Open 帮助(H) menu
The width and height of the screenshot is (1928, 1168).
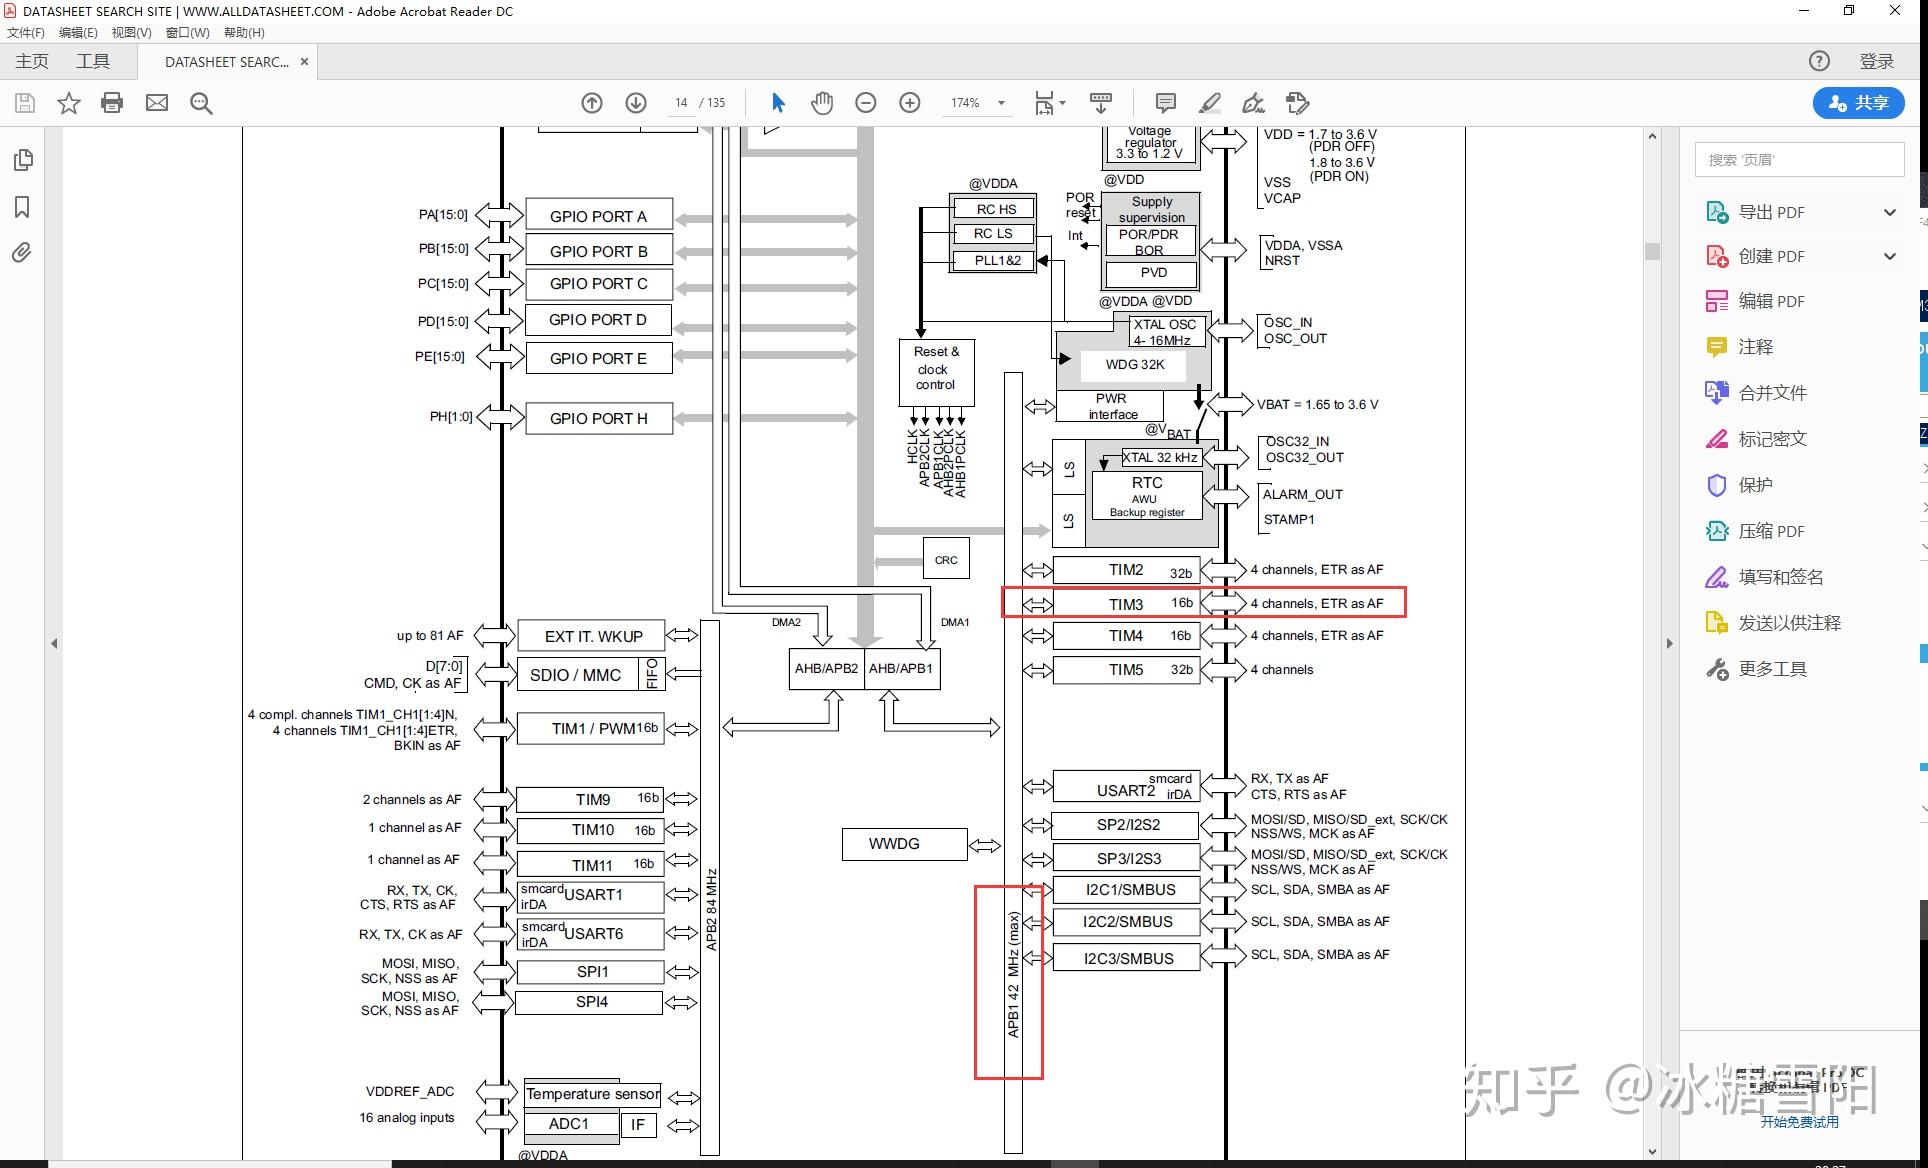244,33
